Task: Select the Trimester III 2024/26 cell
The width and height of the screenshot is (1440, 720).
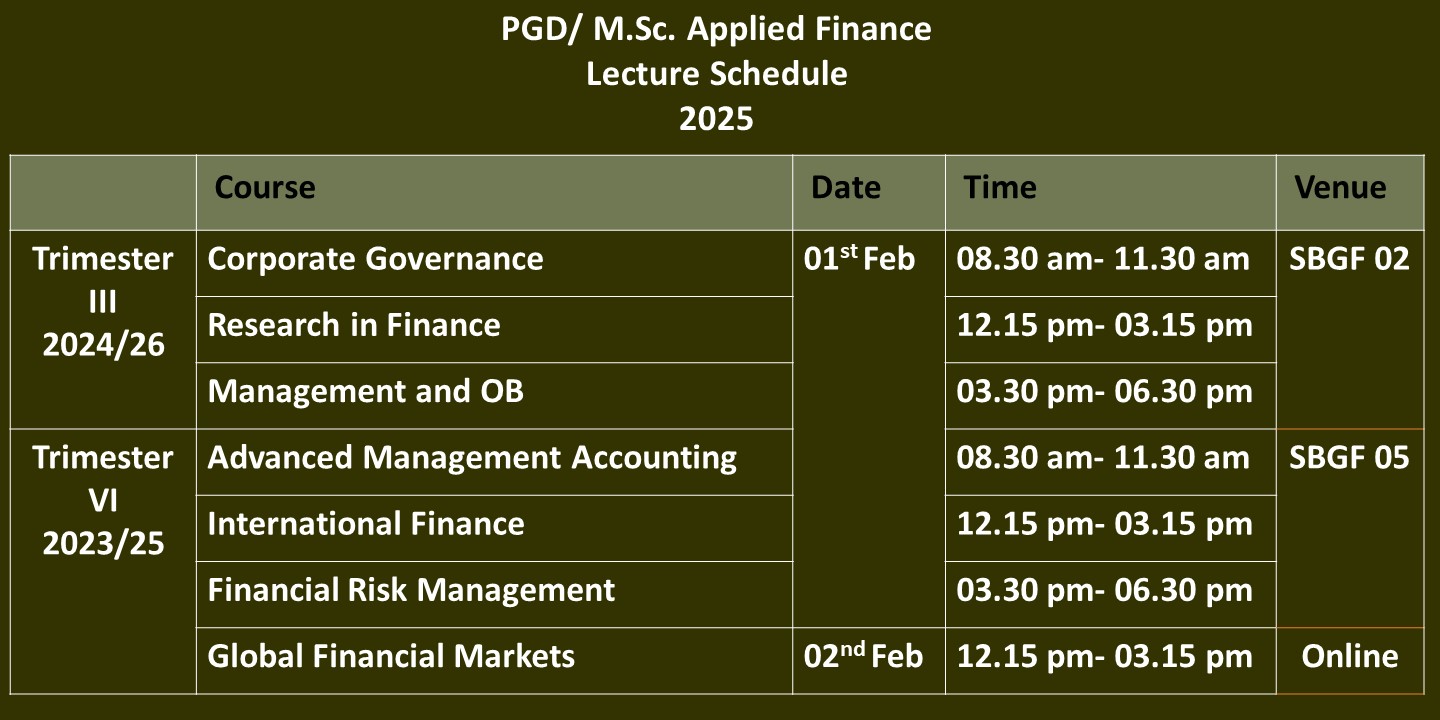Action: coord(103,329)
